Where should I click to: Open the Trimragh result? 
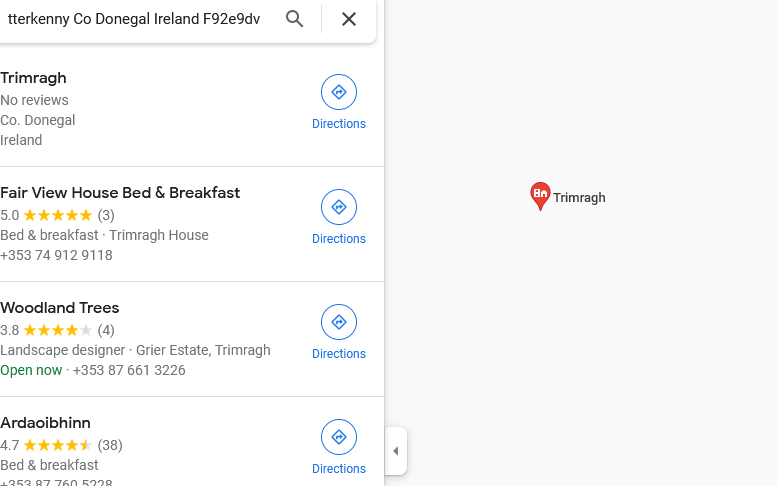pyautogui.click(x=34, y=78)
